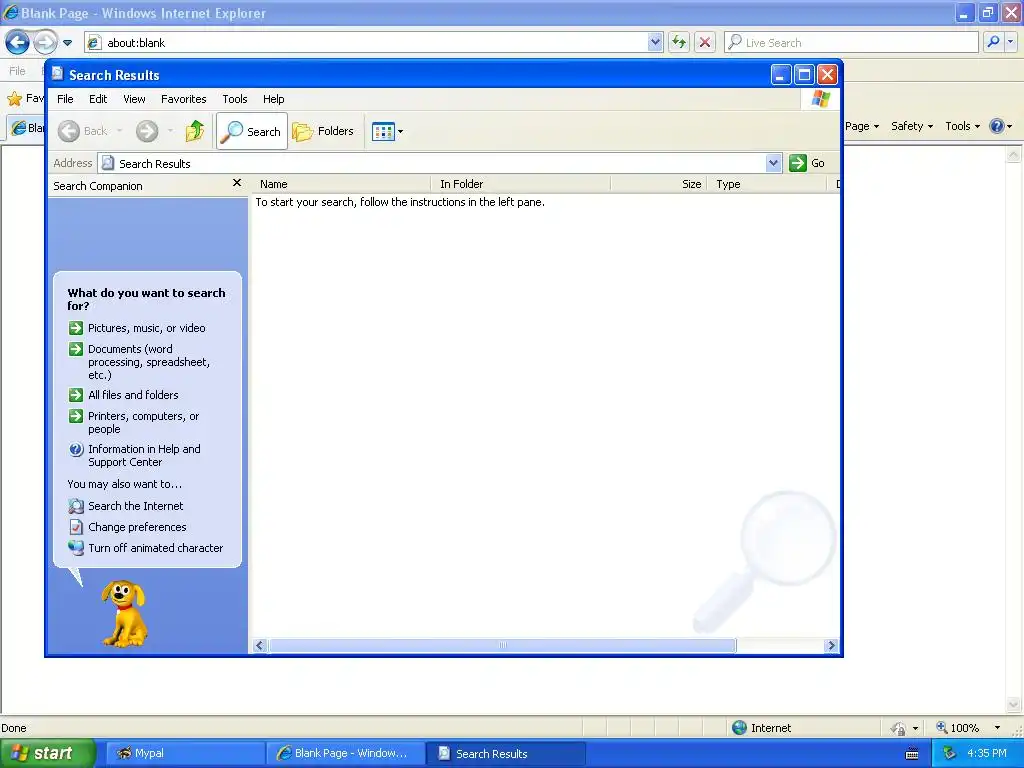Screen dimensions: 1024x768
Task: Click the IE Refresh icon
Action: pos(679,42)
